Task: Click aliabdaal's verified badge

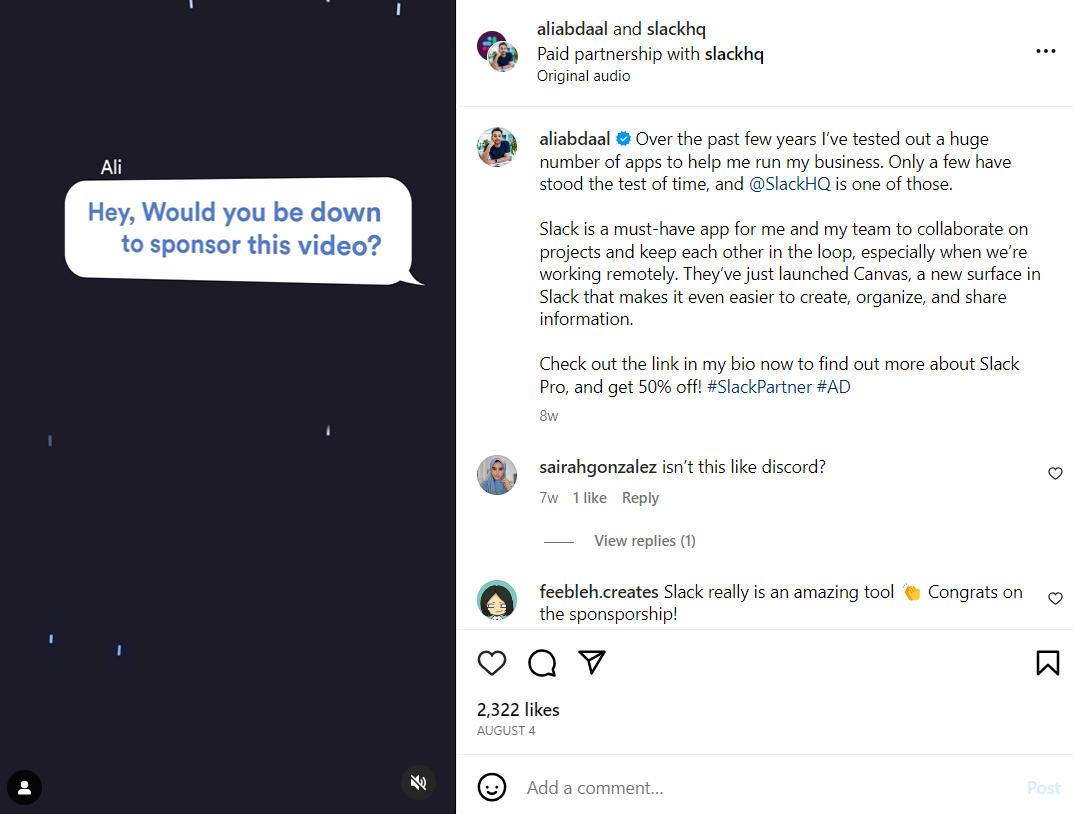Action: click(x=623, y=138)
